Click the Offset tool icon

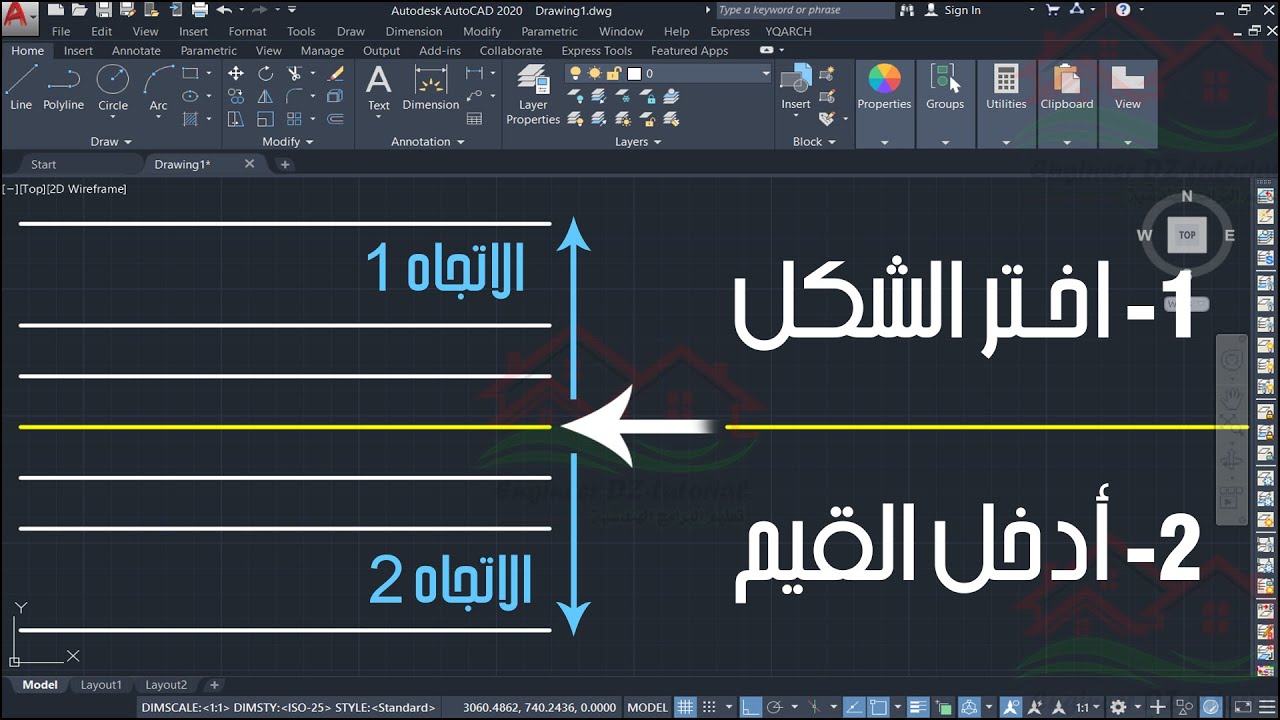click(x=336, y=119)
